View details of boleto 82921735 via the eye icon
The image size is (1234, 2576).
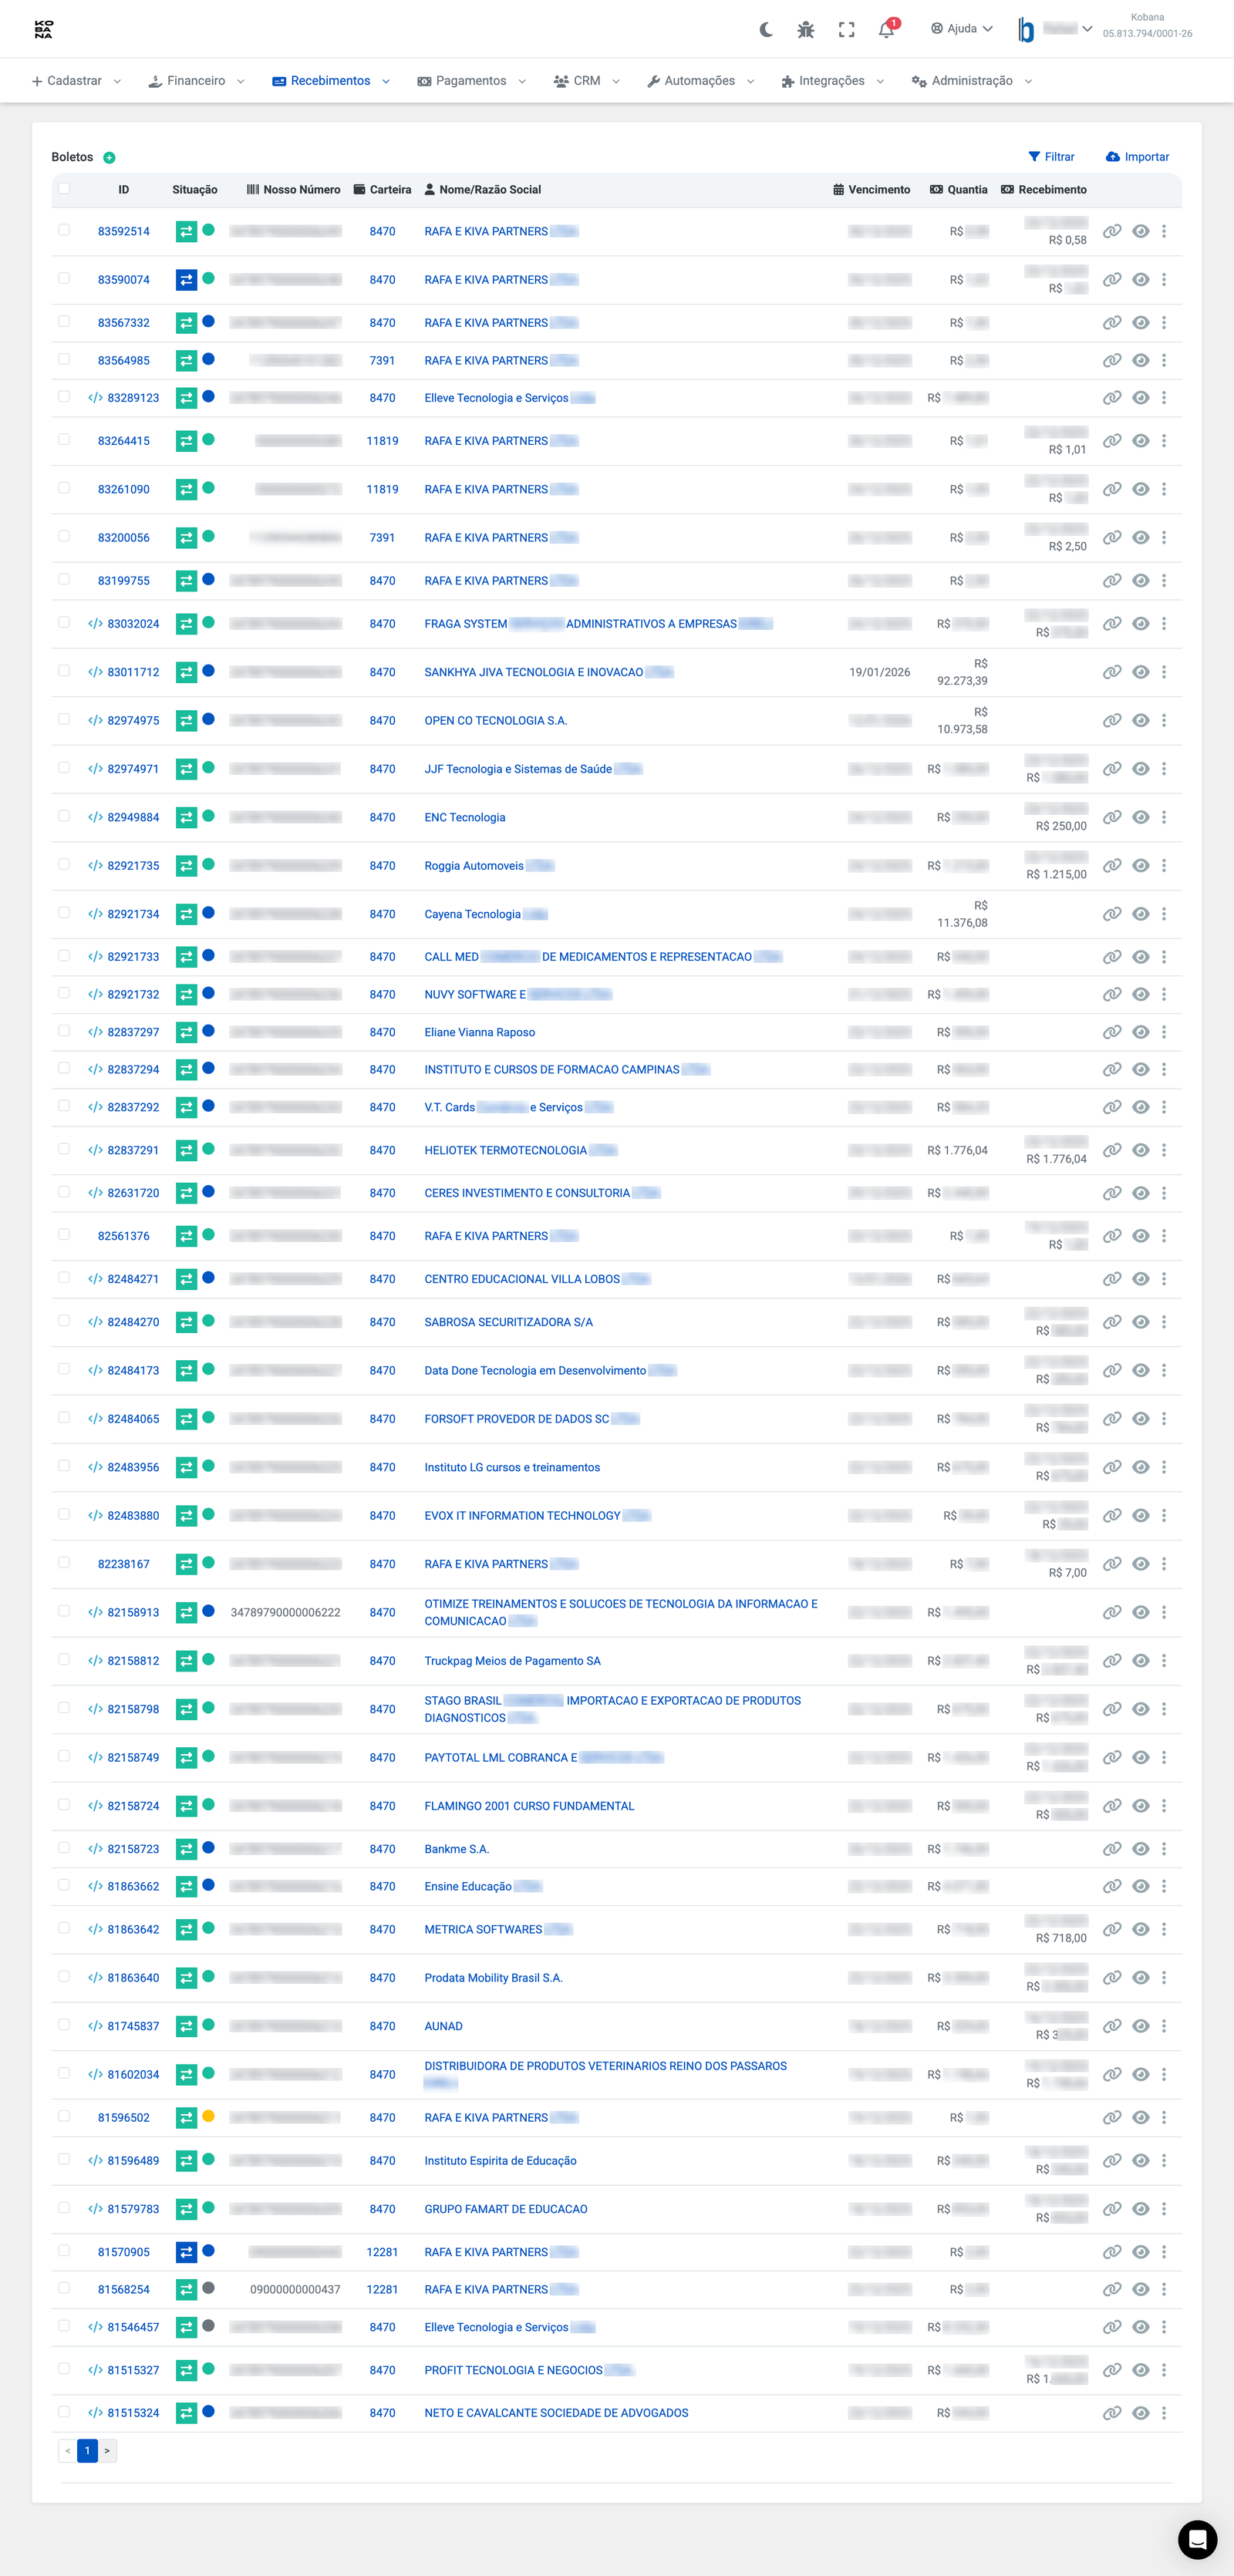1140,865
